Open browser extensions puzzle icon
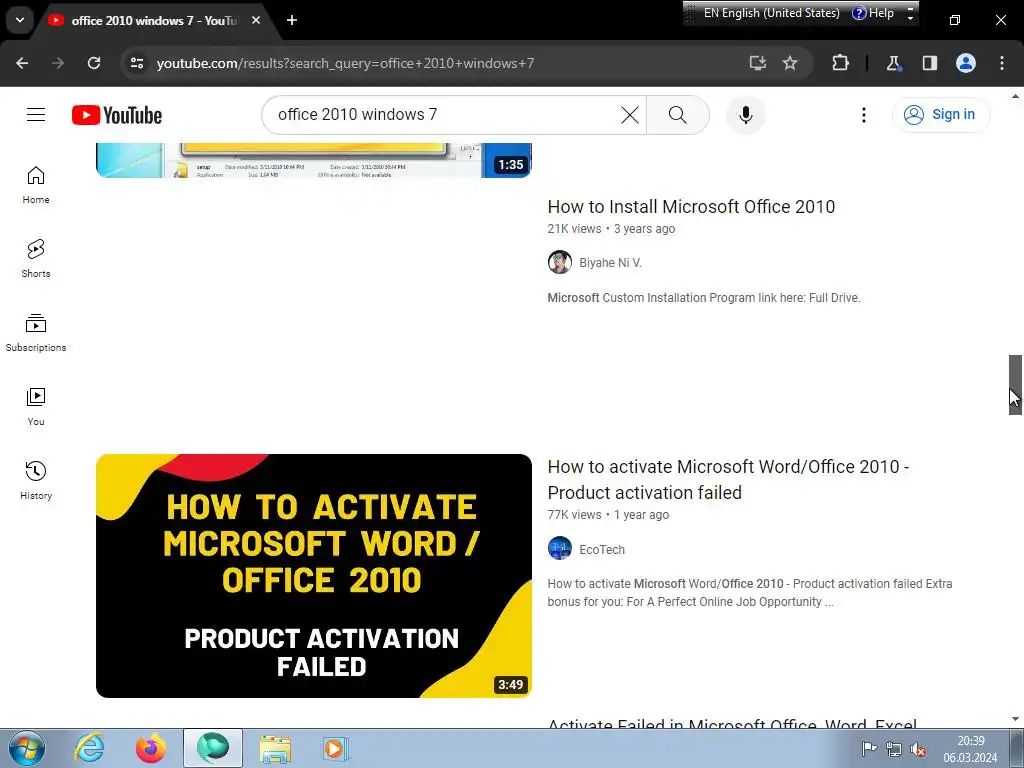This screenshot has height=768, width=1024. pos(840,63)
